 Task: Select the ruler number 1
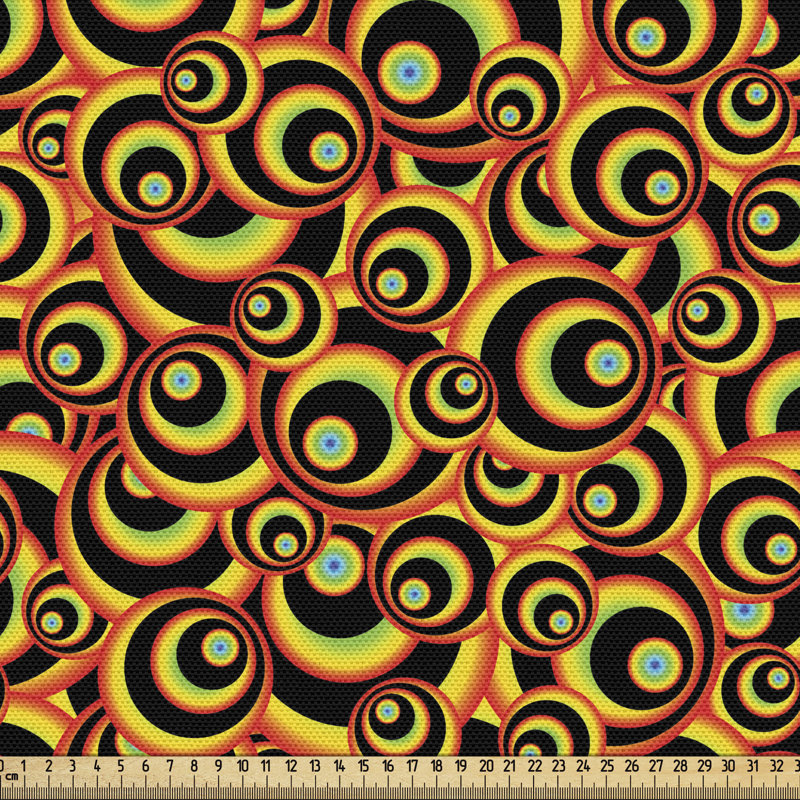pos(23,766)
